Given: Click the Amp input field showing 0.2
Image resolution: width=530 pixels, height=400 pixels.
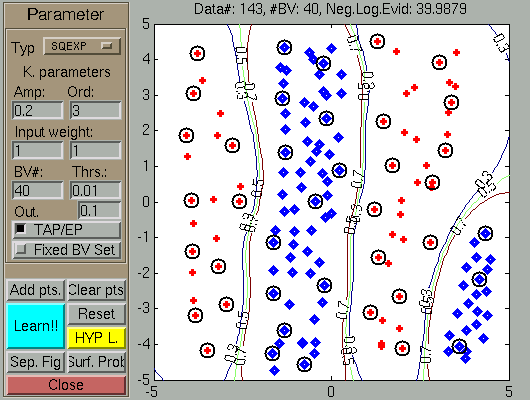Looking at the screenshot, I should pyautogui.click(x=37, y=110).
